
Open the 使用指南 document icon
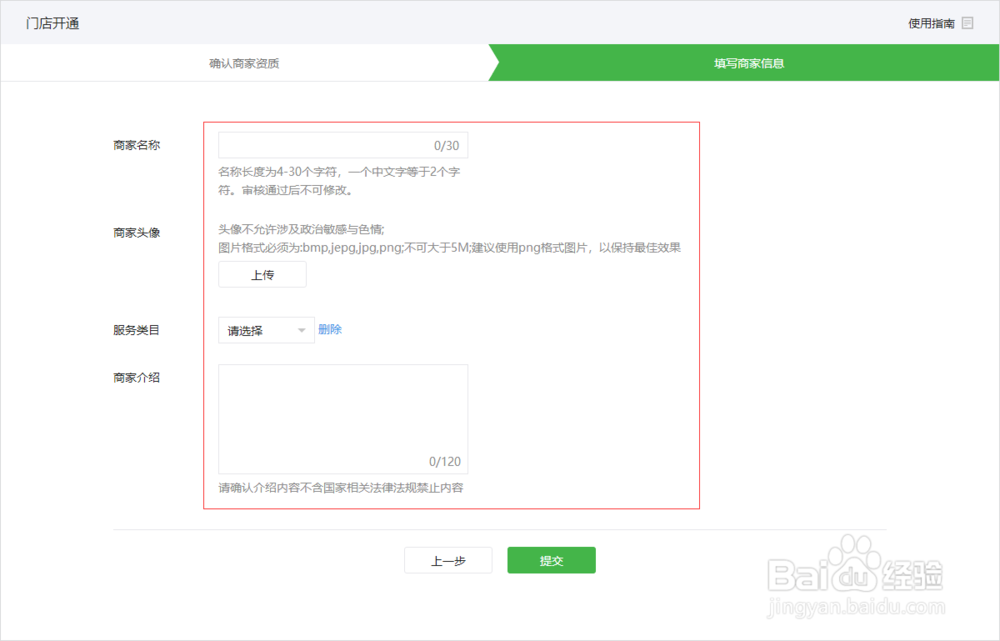pos(967,23)
